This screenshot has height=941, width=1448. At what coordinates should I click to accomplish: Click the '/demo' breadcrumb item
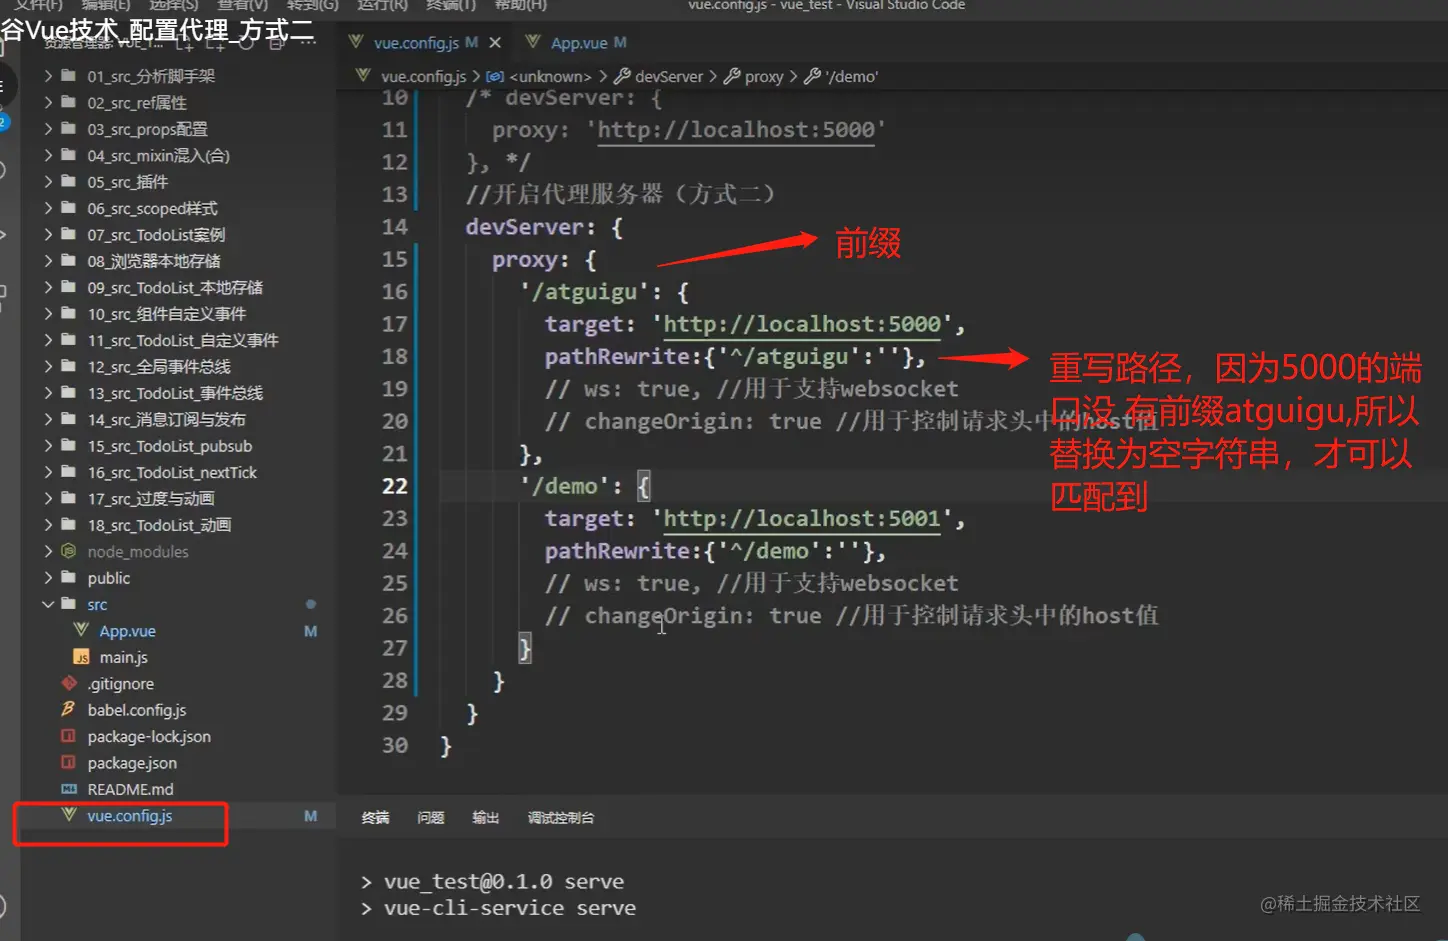[x=852, y=76]
